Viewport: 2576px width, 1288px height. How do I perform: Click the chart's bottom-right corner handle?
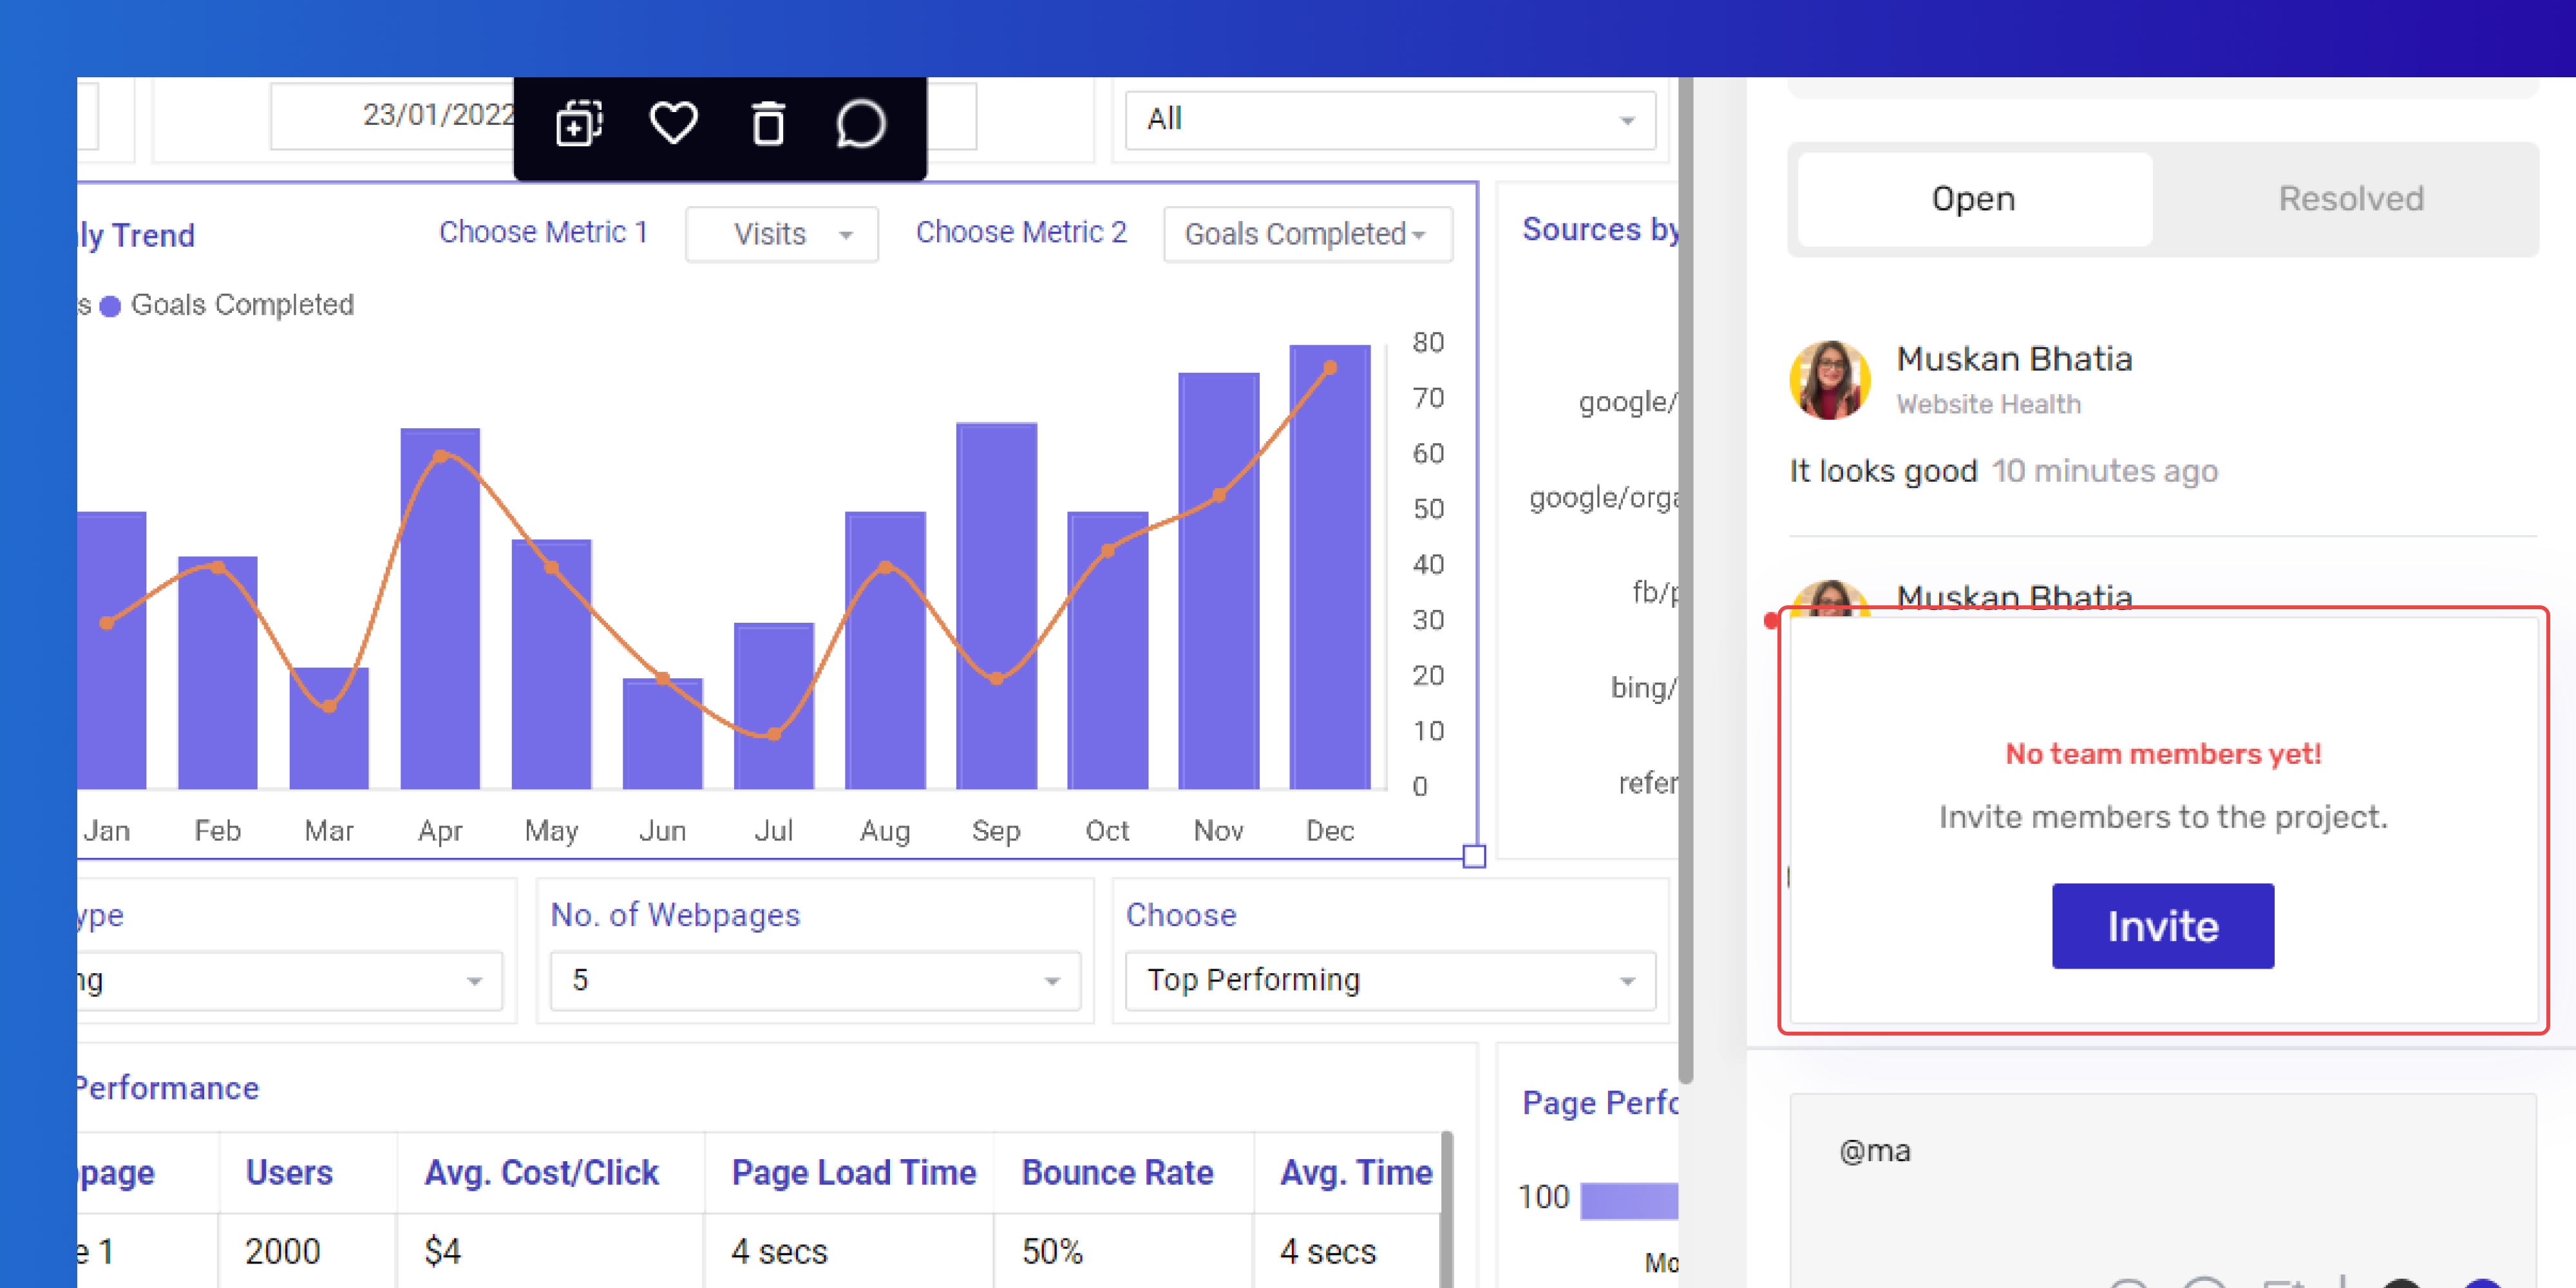(x=1474, y=856)
